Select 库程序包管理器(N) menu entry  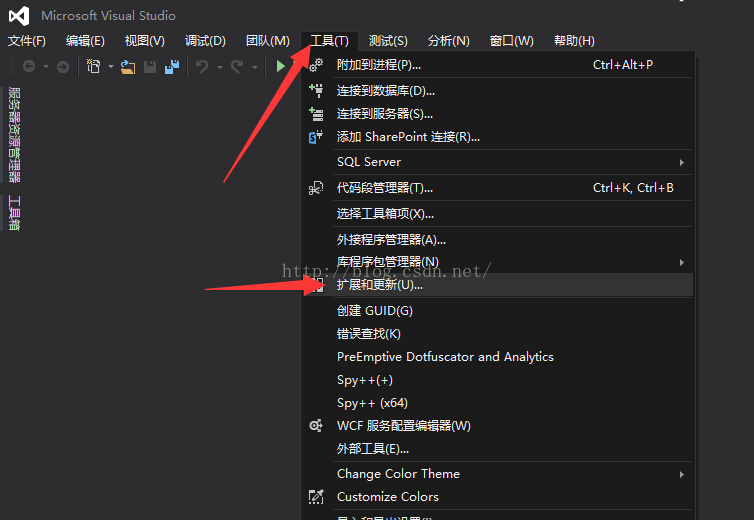[498, 262]
